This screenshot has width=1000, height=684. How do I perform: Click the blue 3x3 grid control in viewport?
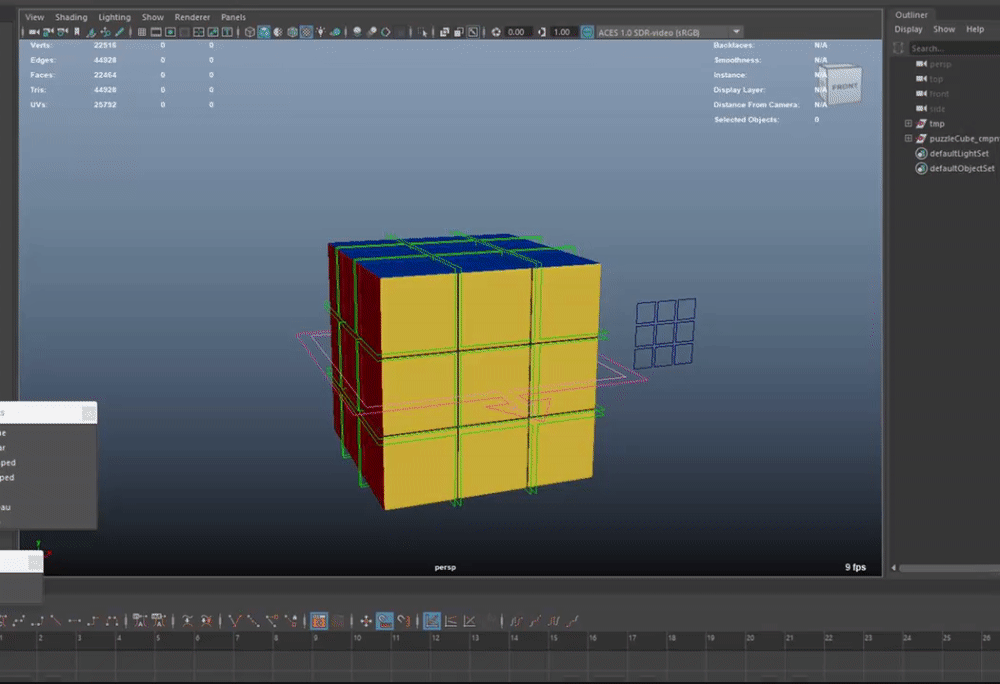click(665, 333)
